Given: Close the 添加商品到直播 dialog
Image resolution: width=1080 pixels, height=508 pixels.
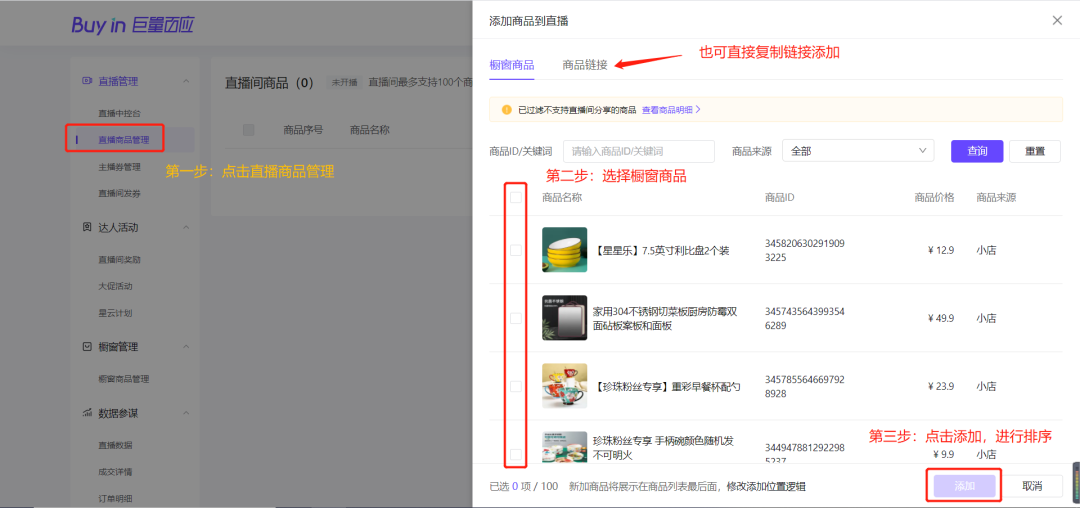Looking at the screenshot, I should 1057,21.
